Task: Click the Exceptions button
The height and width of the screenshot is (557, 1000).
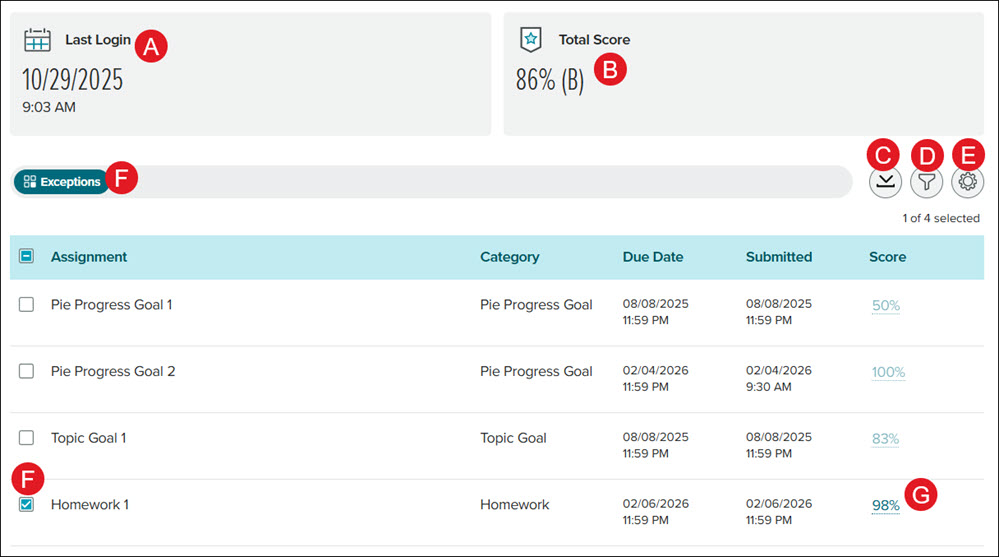Action: click(x=61, y=182)
